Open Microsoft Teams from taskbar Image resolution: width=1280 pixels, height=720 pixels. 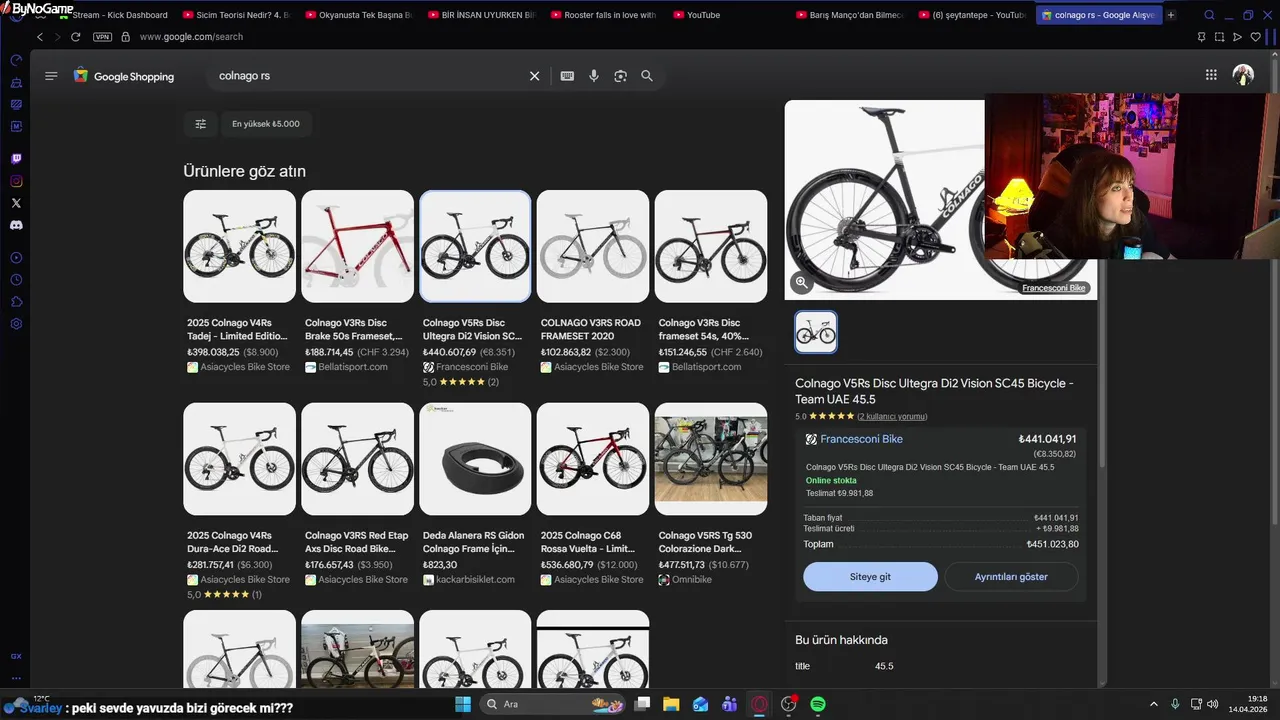coord(729,704)
